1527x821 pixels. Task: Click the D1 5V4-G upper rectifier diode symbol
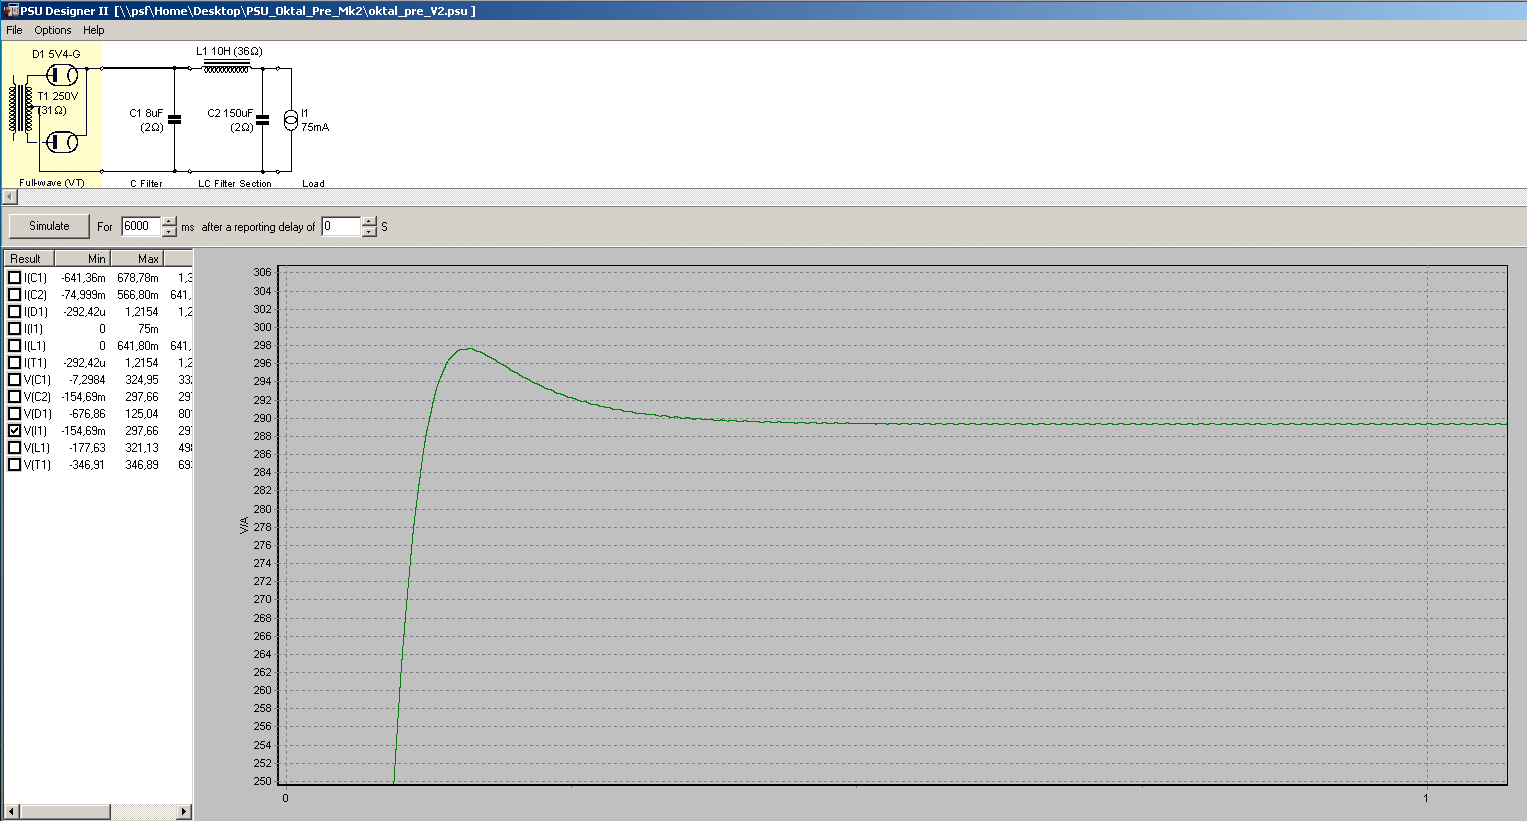pyautogui.click(x=62, y=74)
